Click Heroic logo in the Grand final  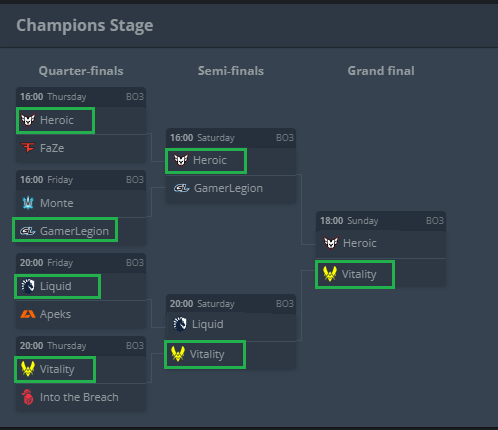[x=331, y=243]
